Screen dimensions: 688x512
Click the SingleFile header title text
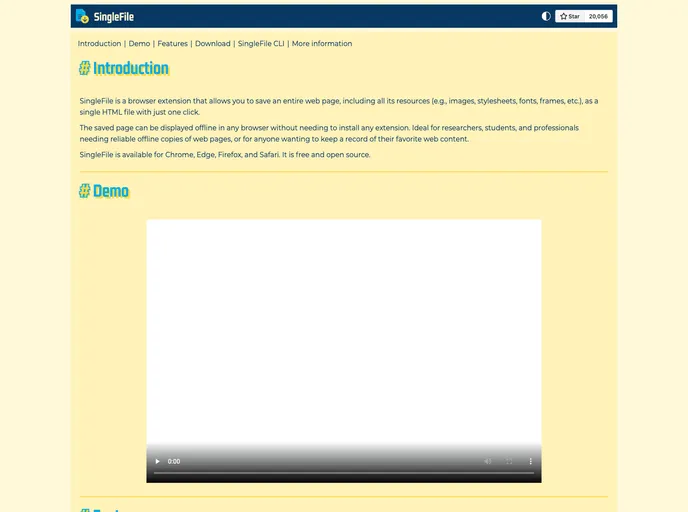(x=114, y=17)
